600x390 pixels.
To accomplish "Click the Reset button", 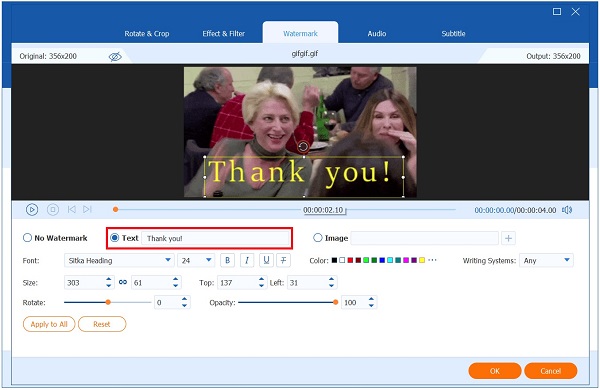I will coord(102,324).
